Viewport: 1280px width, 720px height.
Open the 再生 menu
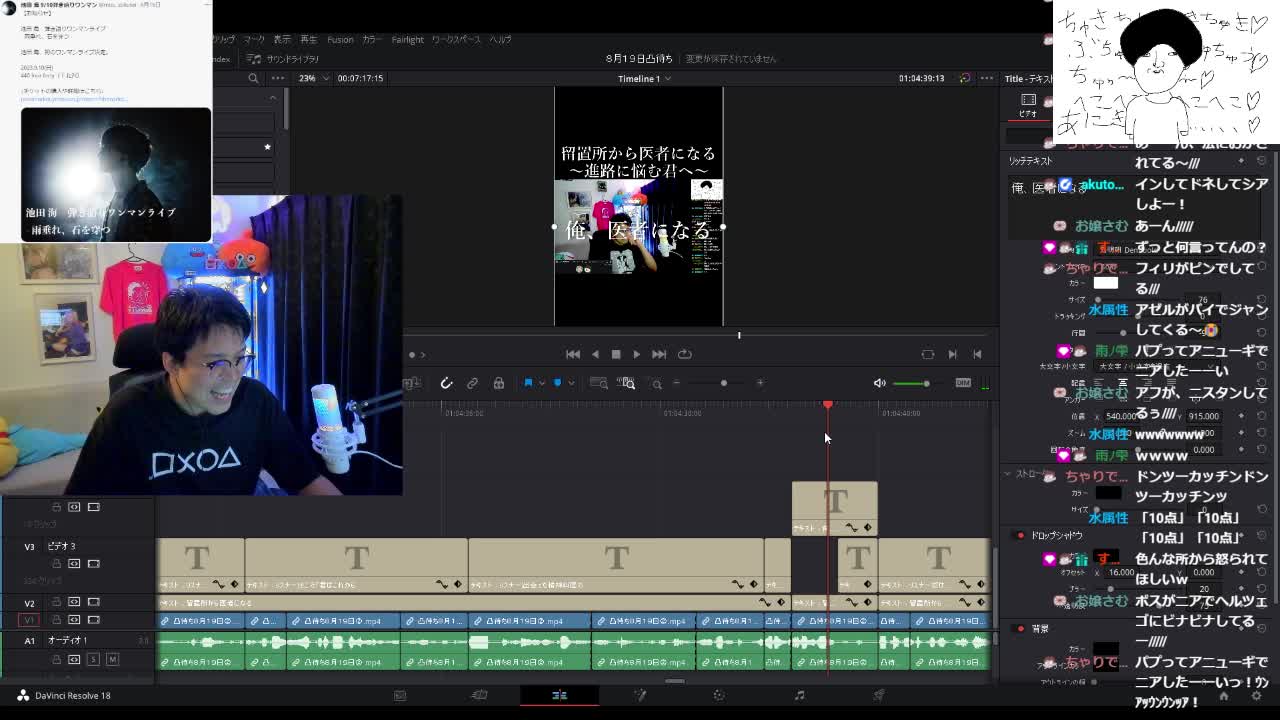[x=309, y=39]
